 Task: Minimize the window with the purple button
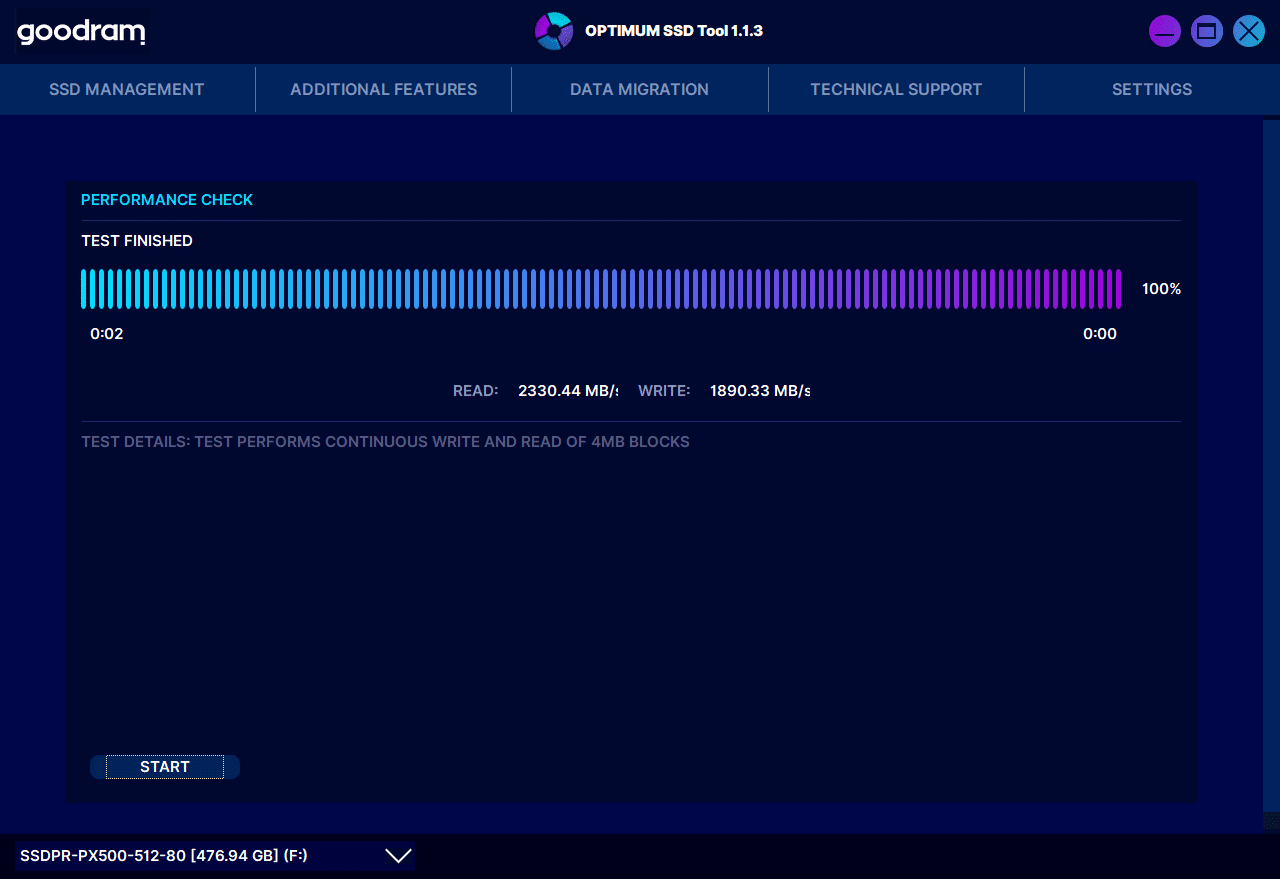pyautogui.click(x=1164, y=32)
